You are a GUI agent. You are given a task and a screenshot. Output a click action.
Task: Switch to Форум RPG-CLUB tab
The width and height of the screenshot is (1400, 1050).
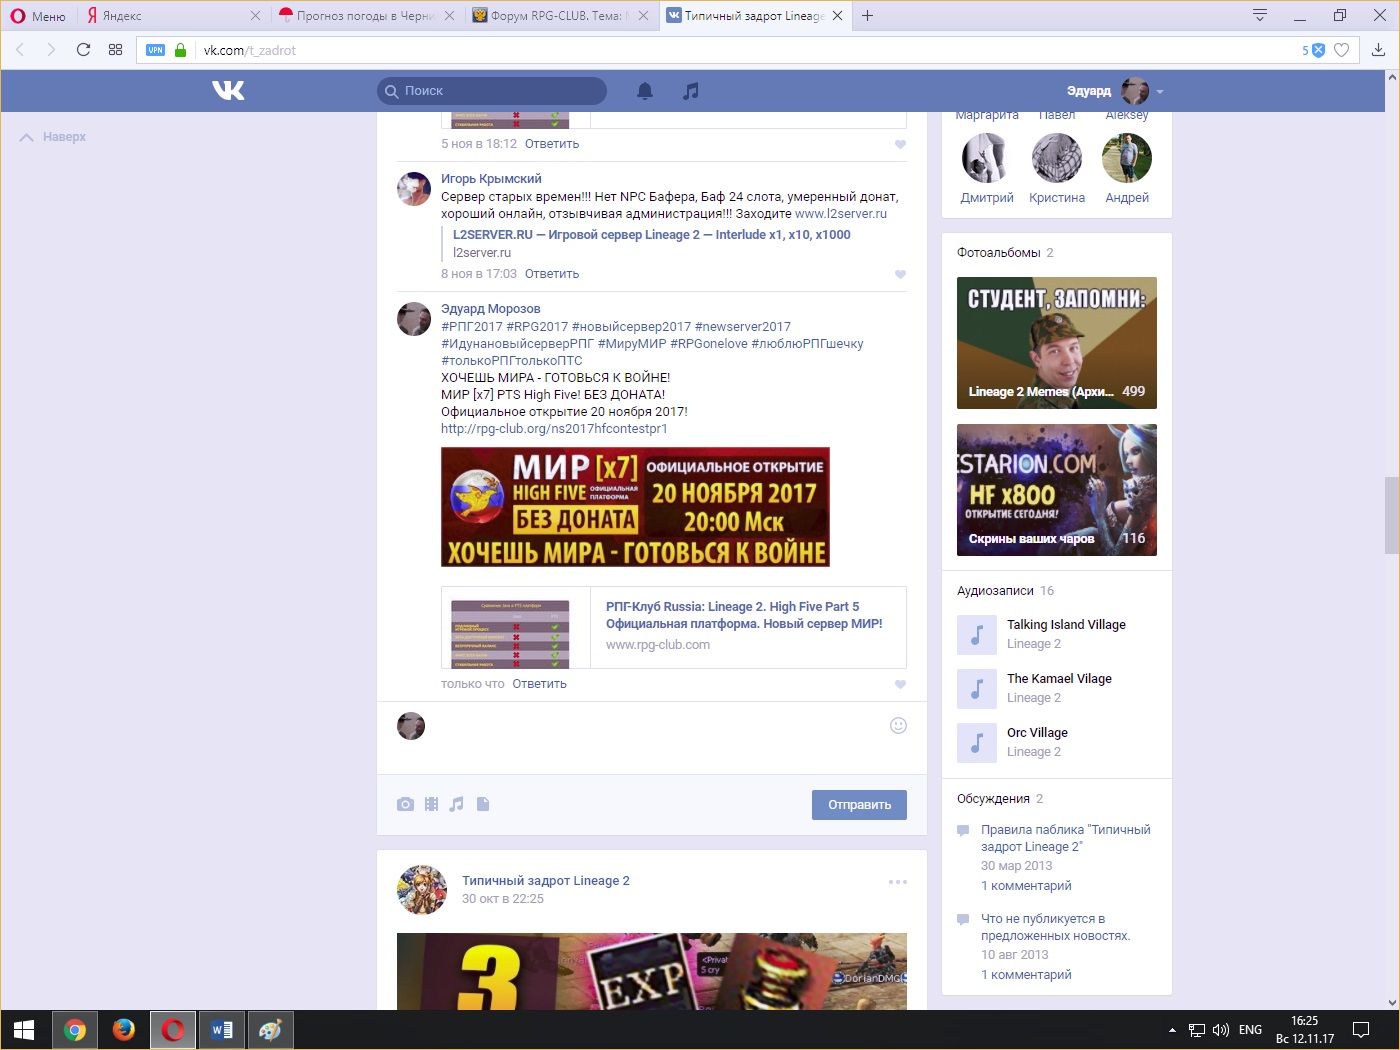point(560,15)
